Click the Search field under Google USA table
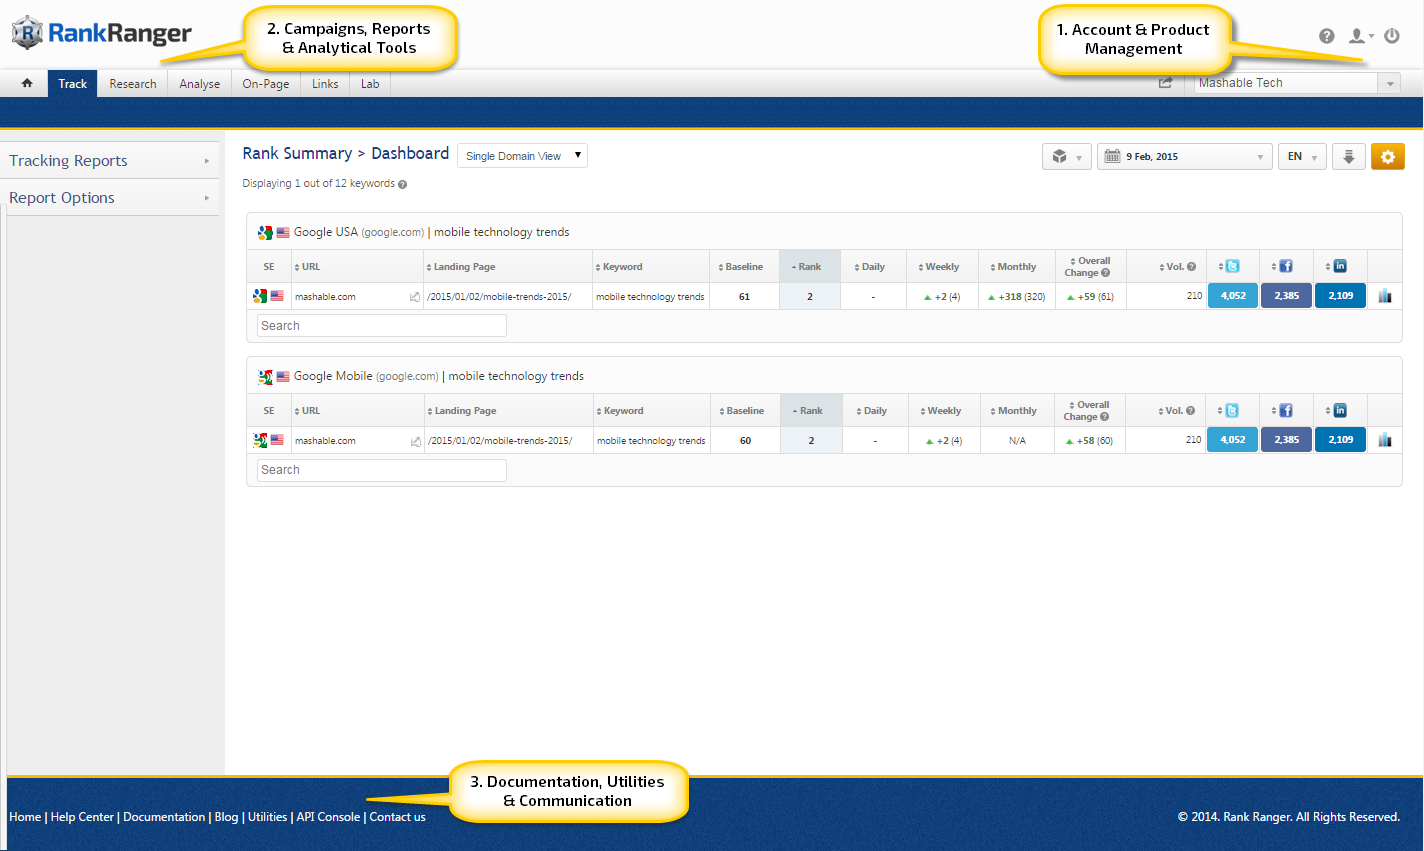 pos(381,326)
